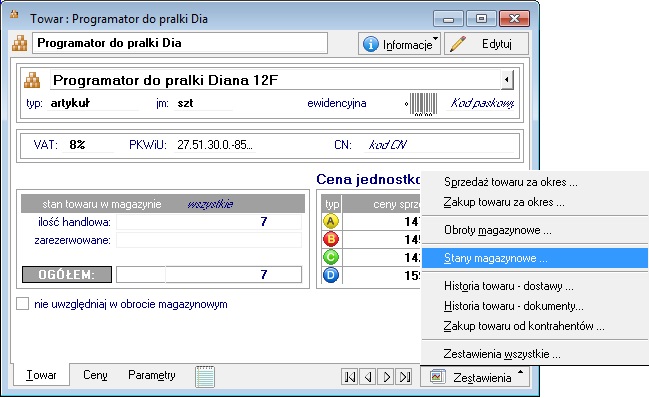Click the 'Kod paskowy' link
The width and height of the screenshot is (649, 398).
(482, 103)
